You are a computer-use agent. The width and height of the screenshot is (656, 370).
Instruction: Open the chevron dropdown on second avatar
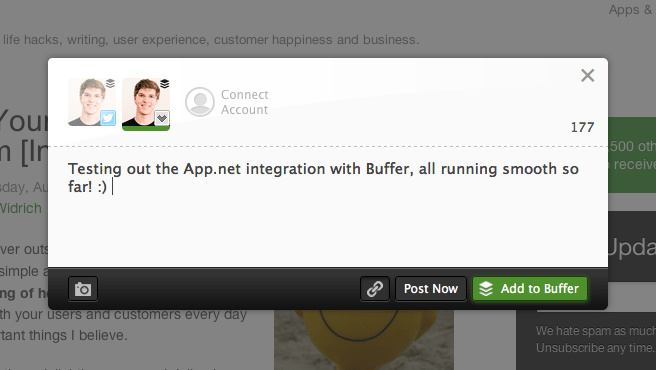(x=162, y=118)
